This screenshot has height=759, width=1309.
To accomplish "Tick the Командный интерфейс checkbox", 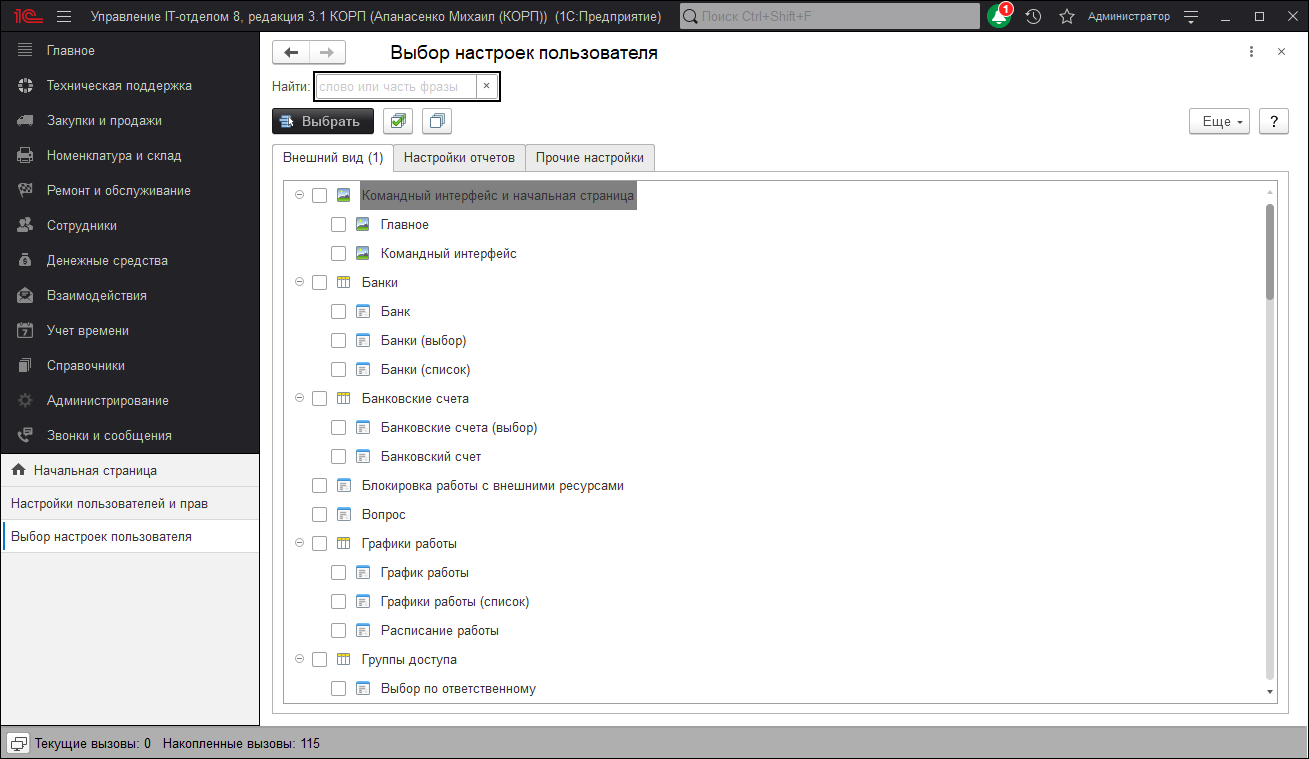I will (338, 254).
